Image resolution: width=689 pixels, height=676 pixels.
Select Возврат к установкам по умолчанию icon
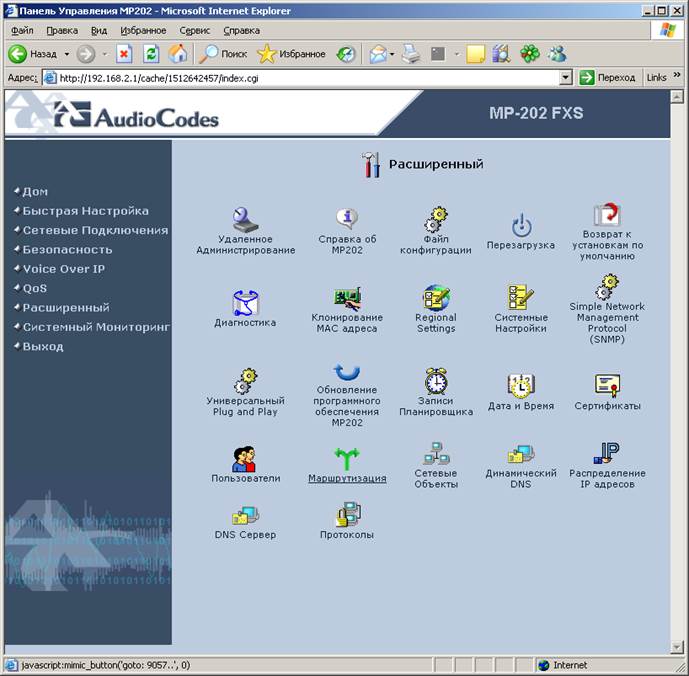[x=607, y=214]
